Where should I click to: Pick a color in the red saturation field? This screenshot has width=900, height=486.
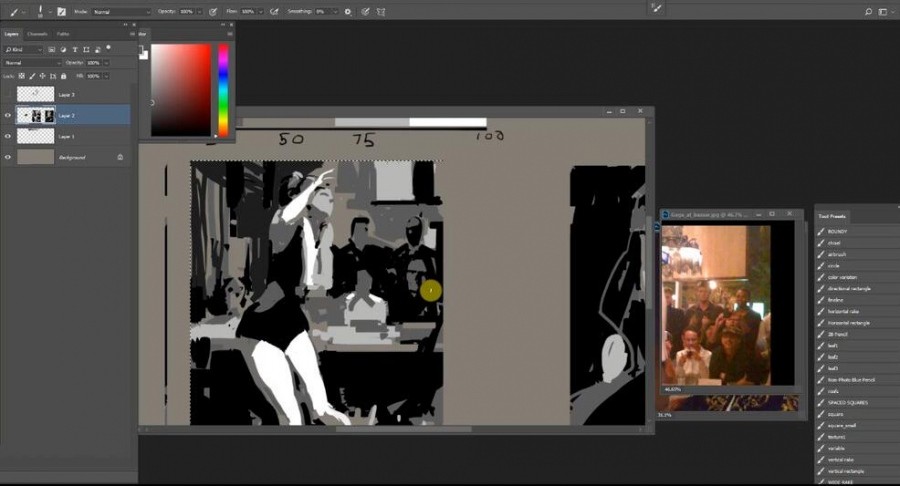point(181,90)
